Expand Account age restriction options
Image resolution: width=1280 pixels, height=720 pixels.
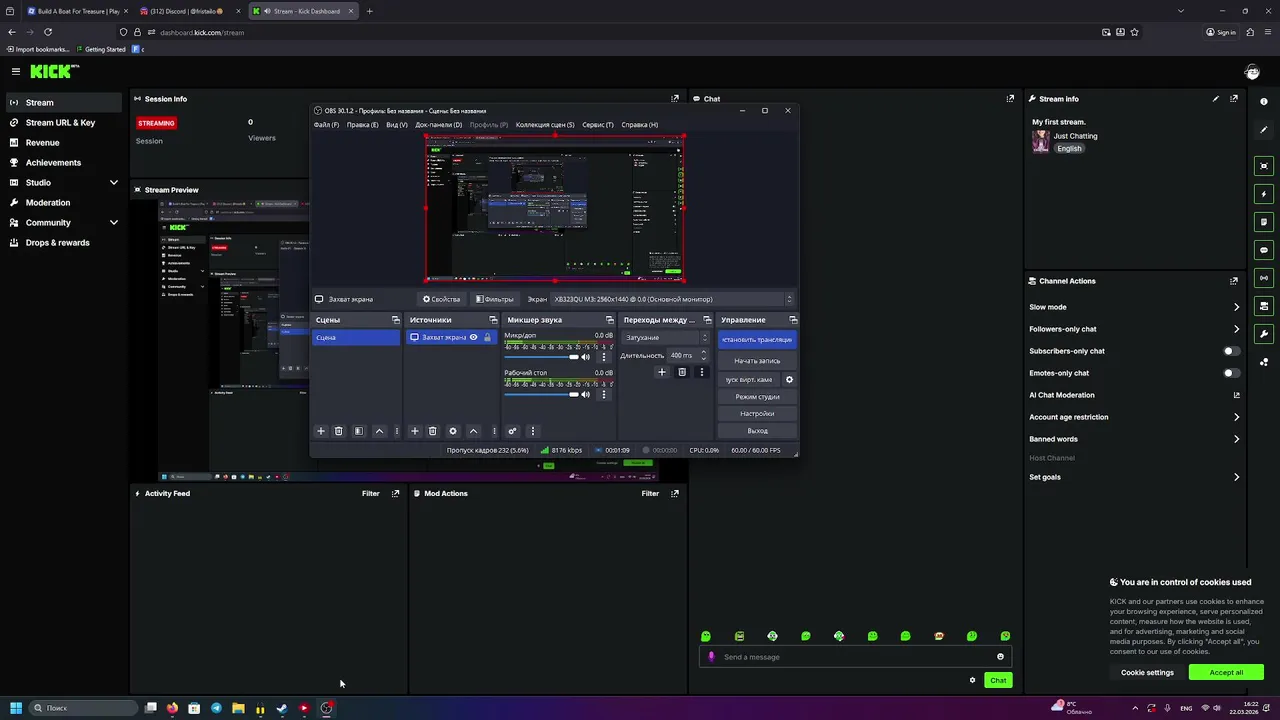[x=1236, y=417]
